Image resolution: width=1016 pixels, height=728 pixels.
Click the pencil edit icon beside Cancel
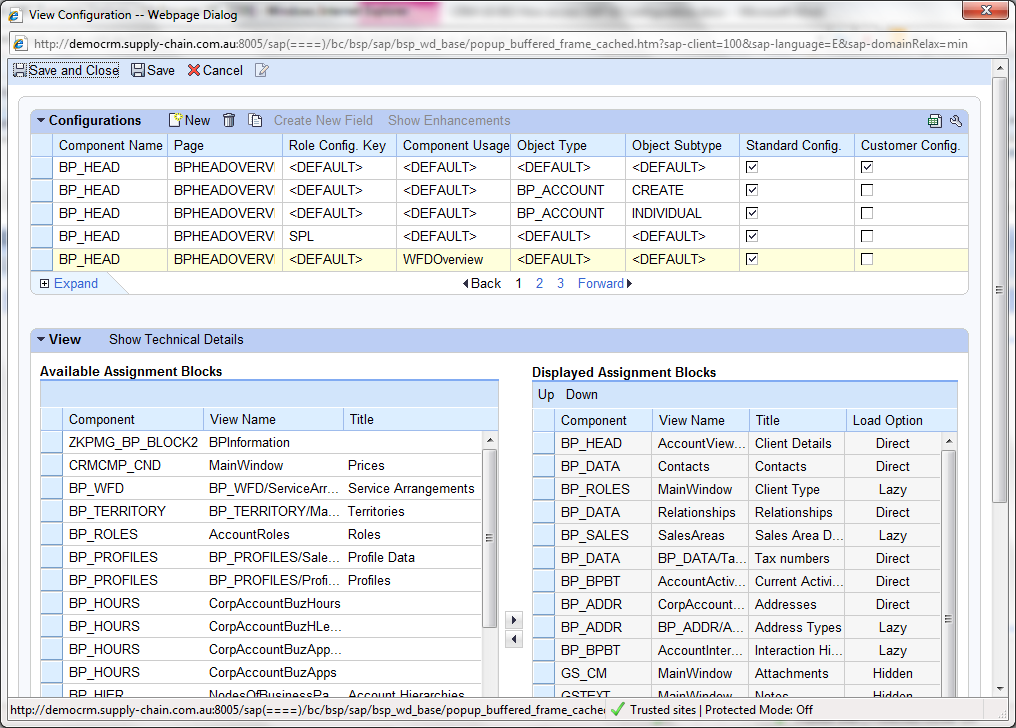tap(262, 70)
